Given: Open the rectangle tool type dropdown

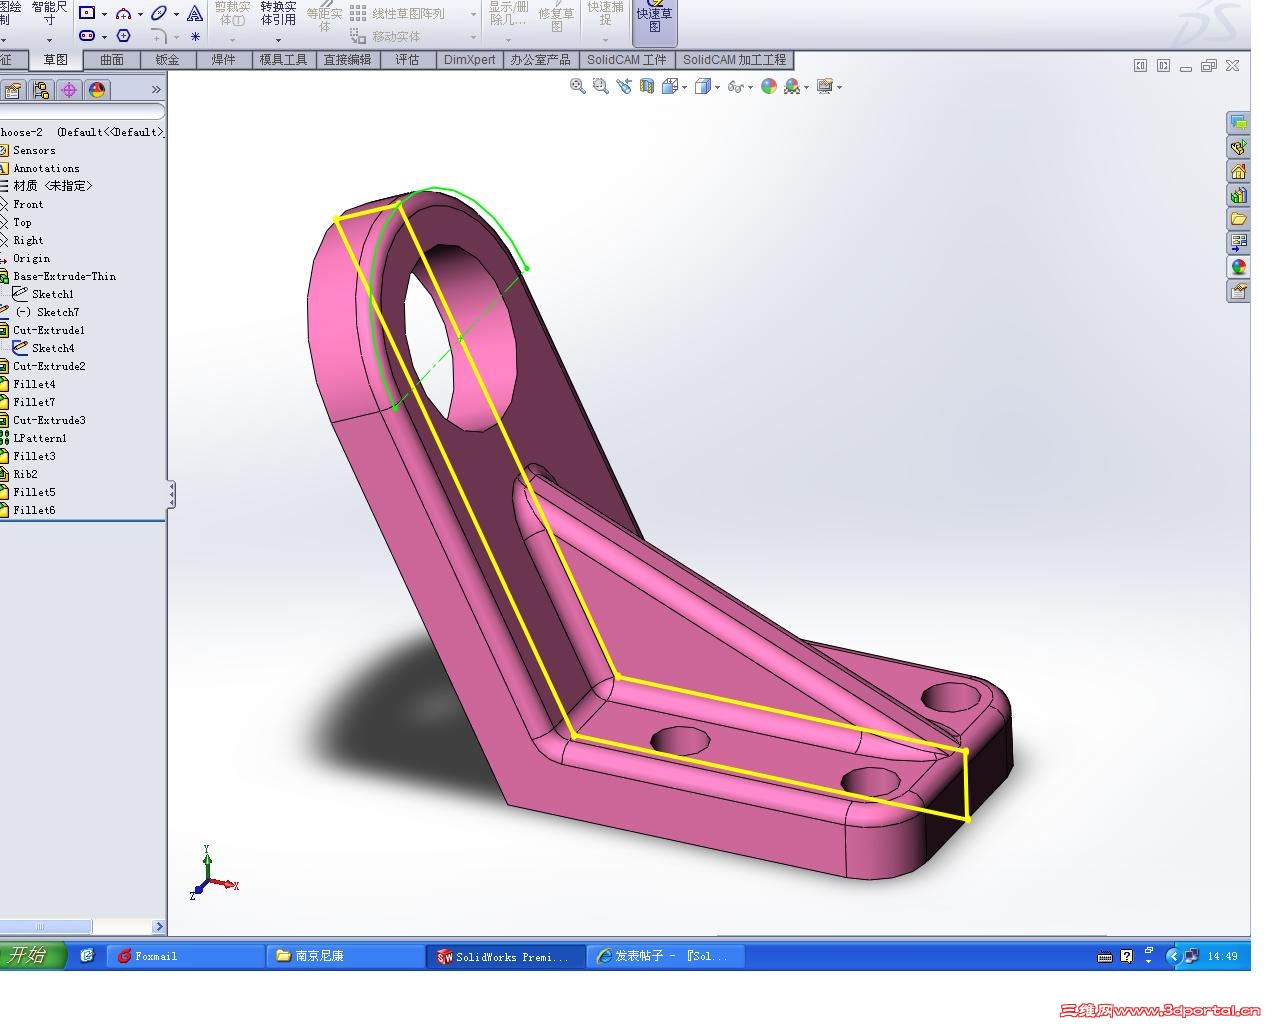Looking at the screenshot, I should (x=104, y=14).
